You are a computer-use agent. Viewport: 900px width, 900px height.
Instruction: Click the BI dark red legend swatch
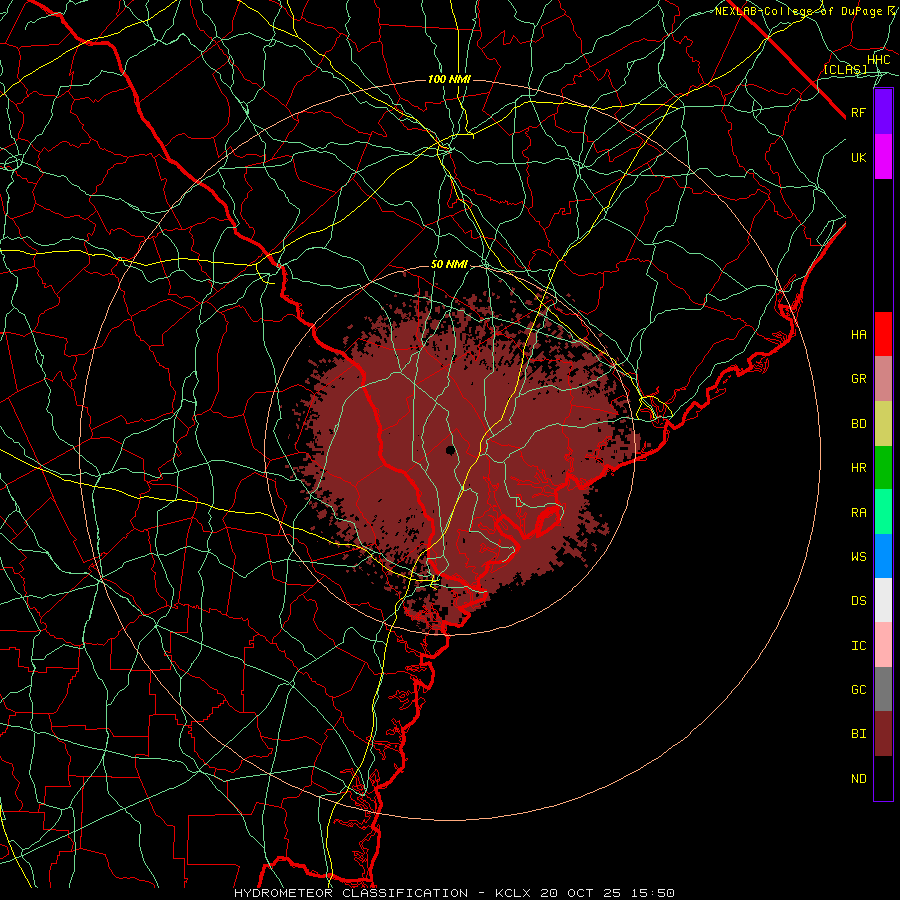coord(883,734)
